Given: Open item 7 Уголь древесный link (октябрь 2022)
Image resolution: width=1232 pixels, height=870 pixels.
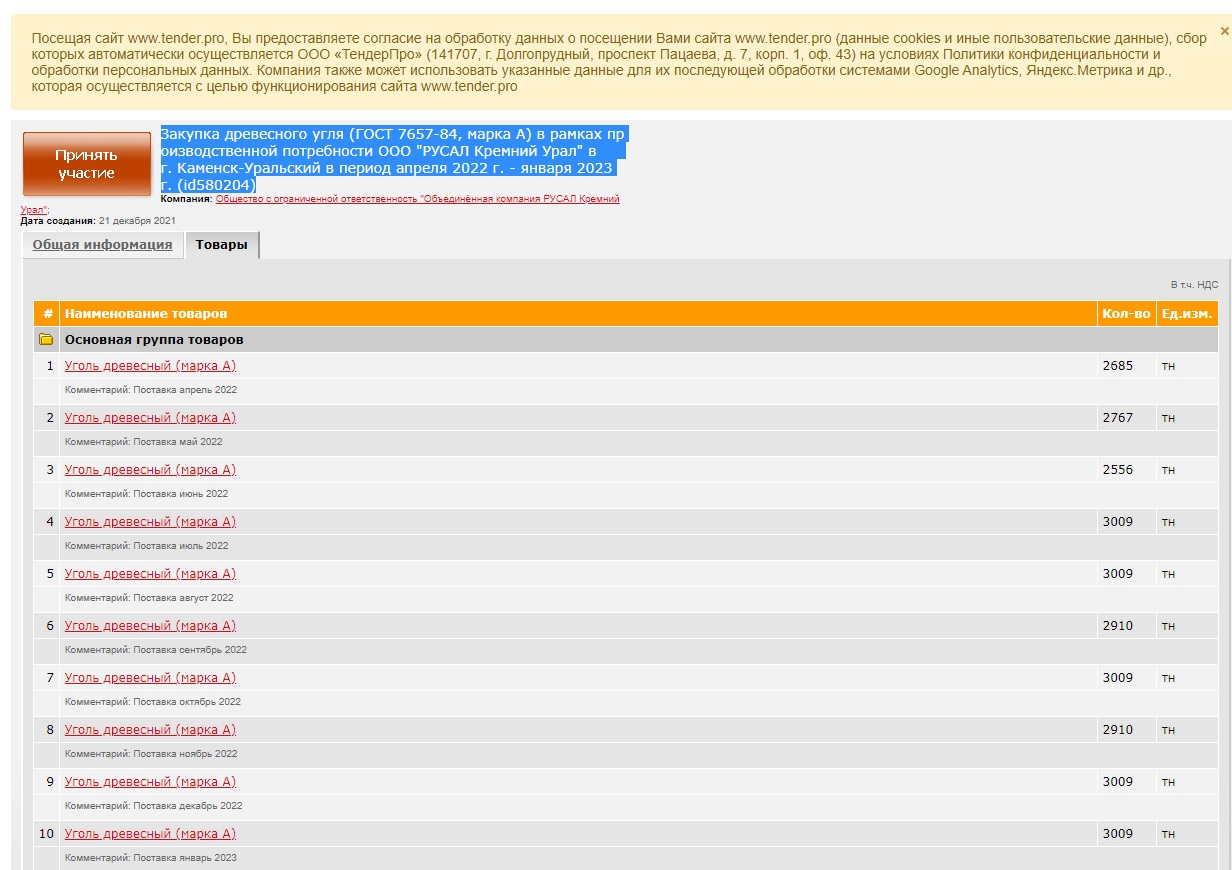Looking at the screenshot, I should [x=150, y=678].
